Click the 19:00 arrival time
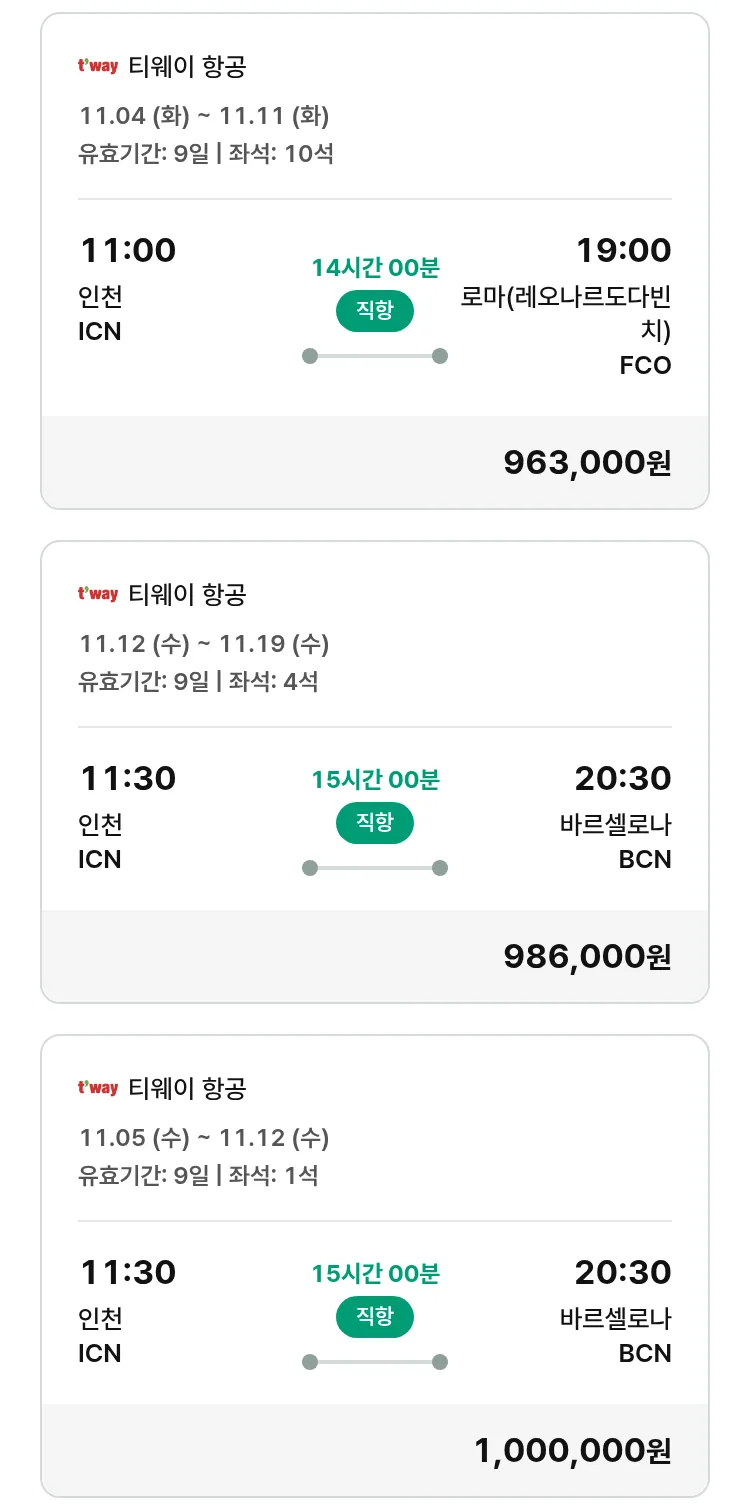Viewport: 750px width, 1510px height. tap(622, 250)
